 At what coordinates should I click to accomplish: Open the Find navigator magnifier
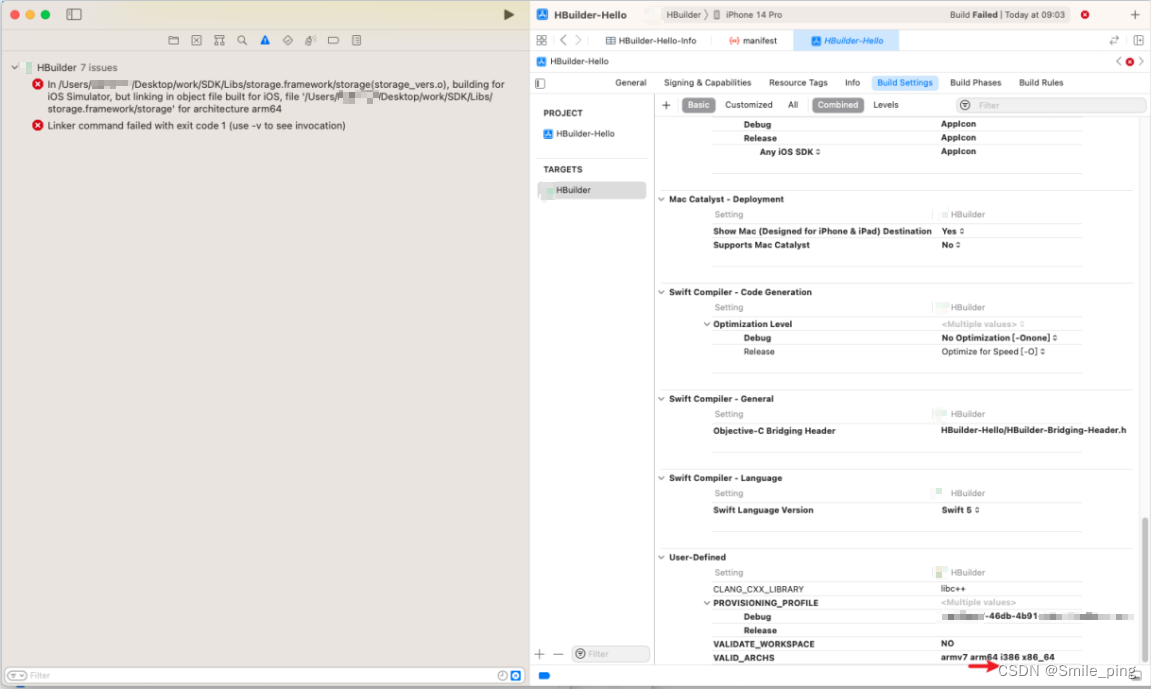pos(242,40)
